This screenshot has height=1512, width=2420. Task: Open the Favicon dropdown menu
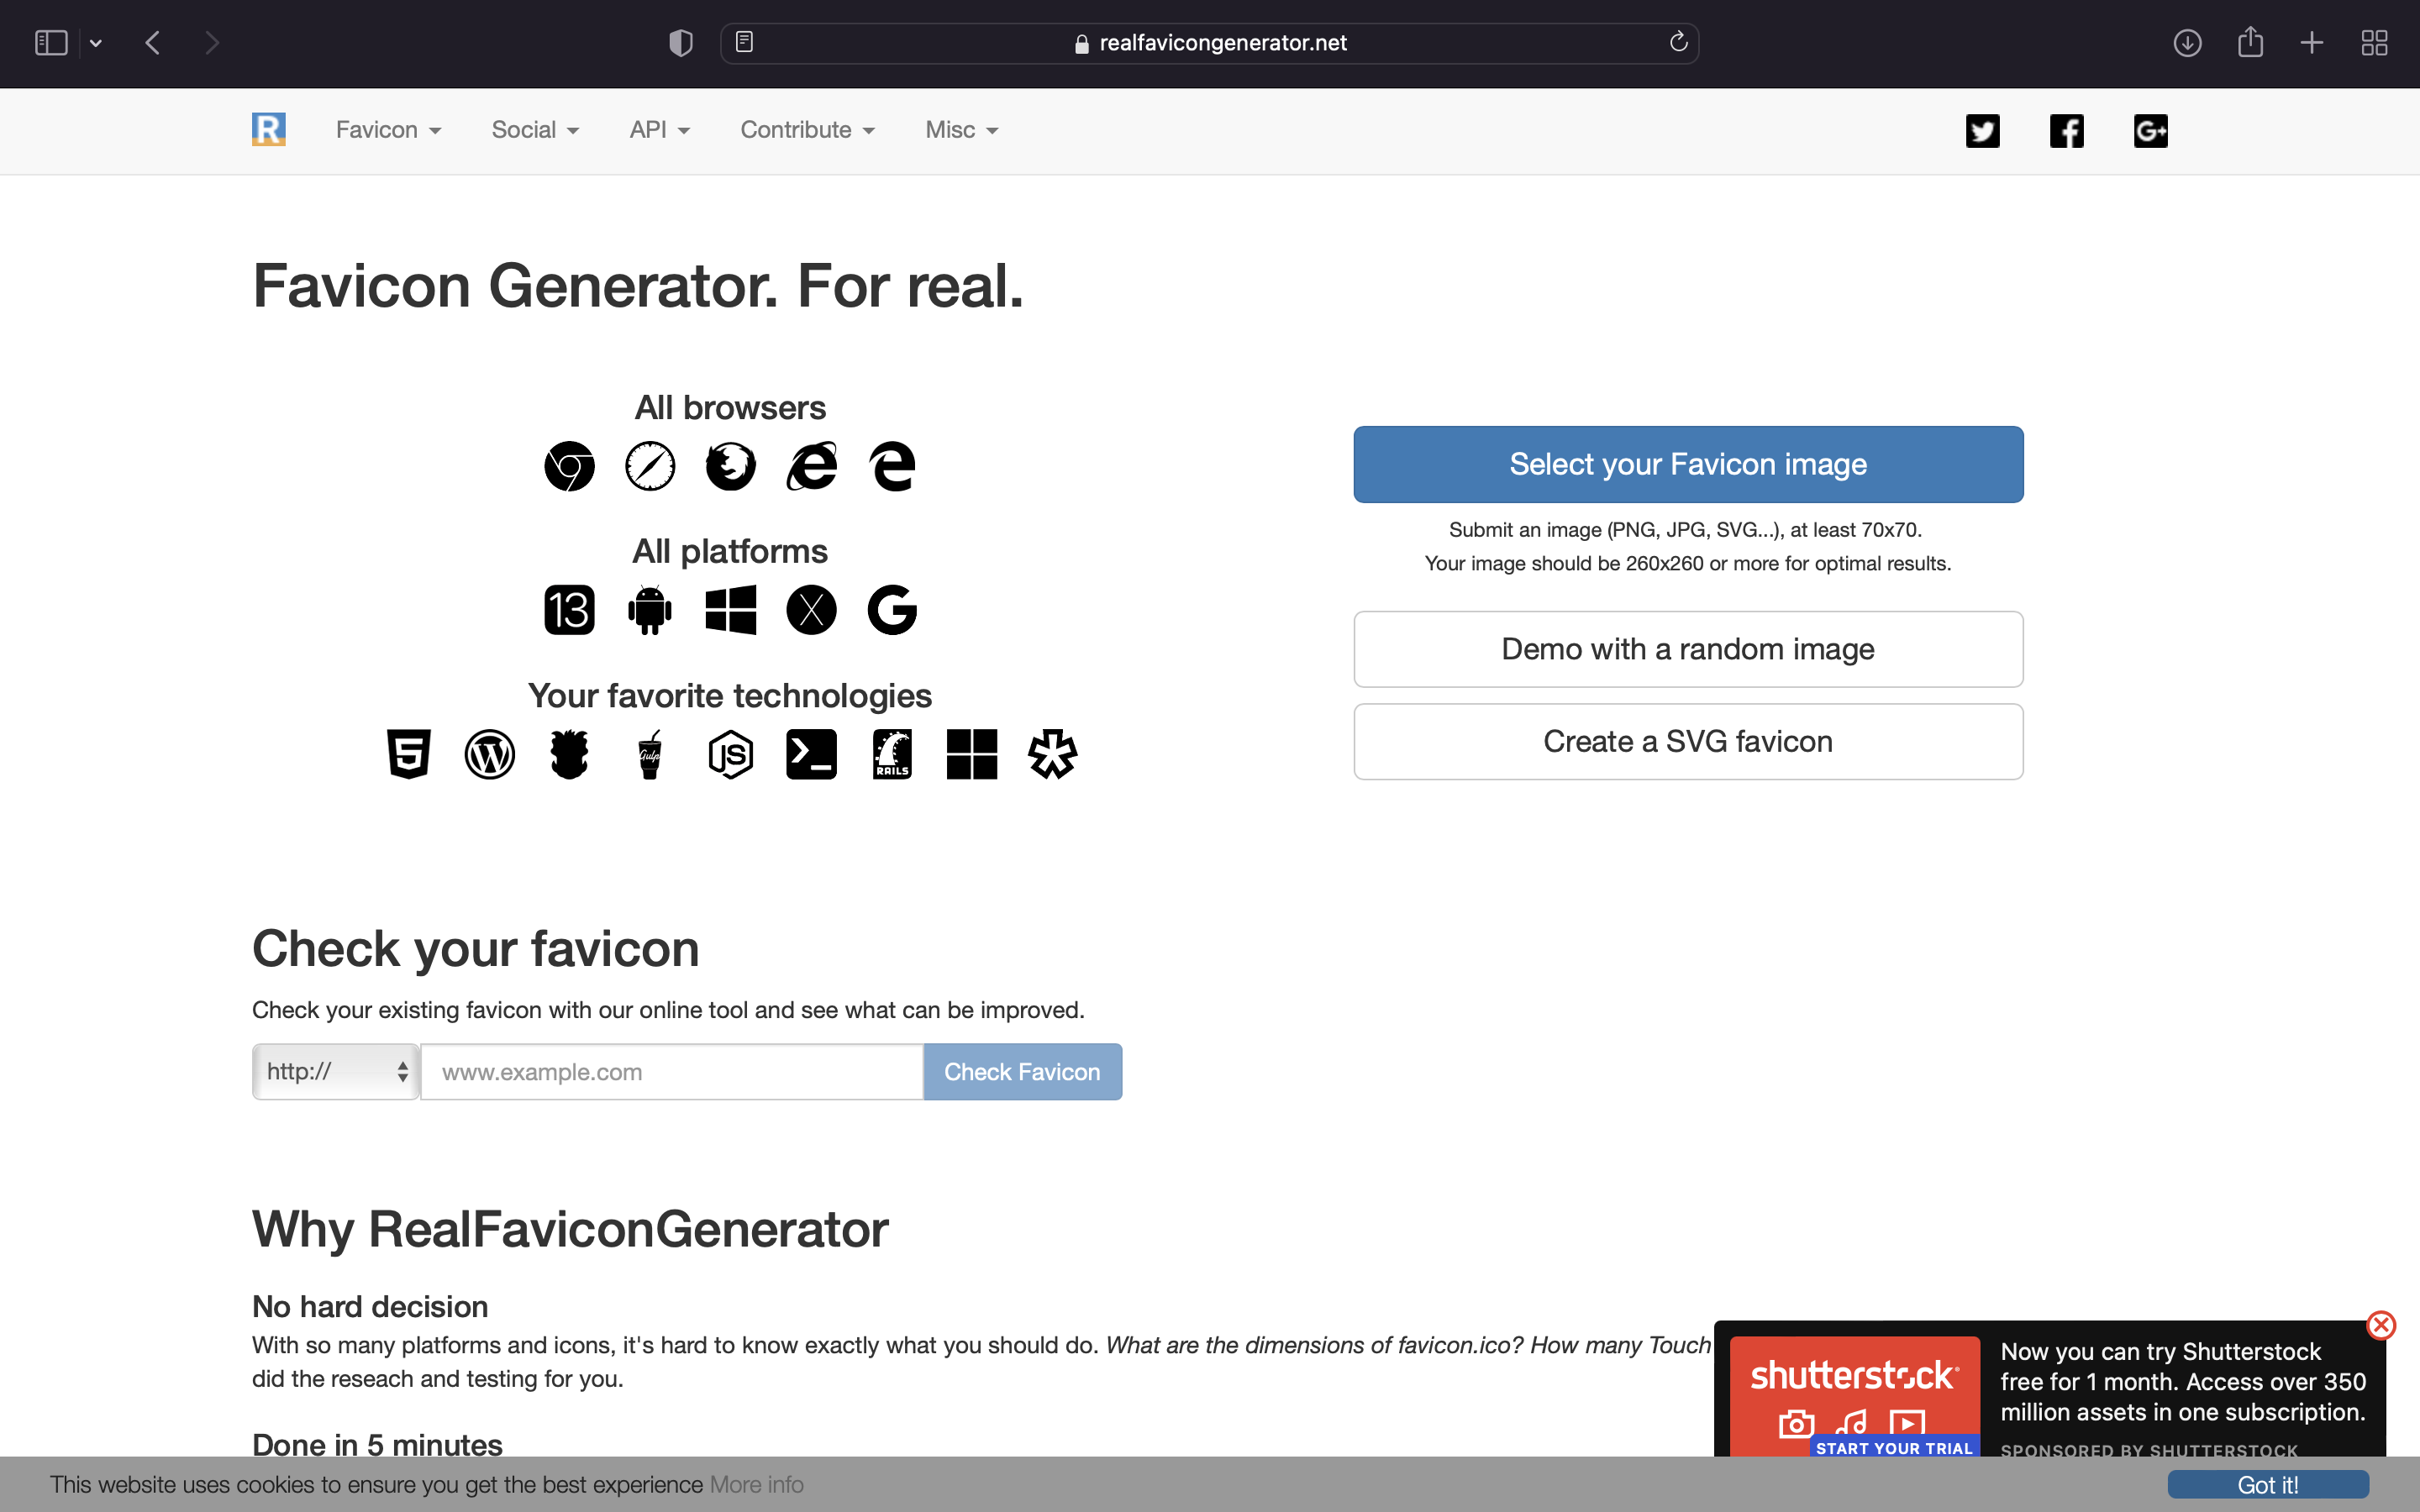[388, 130]
